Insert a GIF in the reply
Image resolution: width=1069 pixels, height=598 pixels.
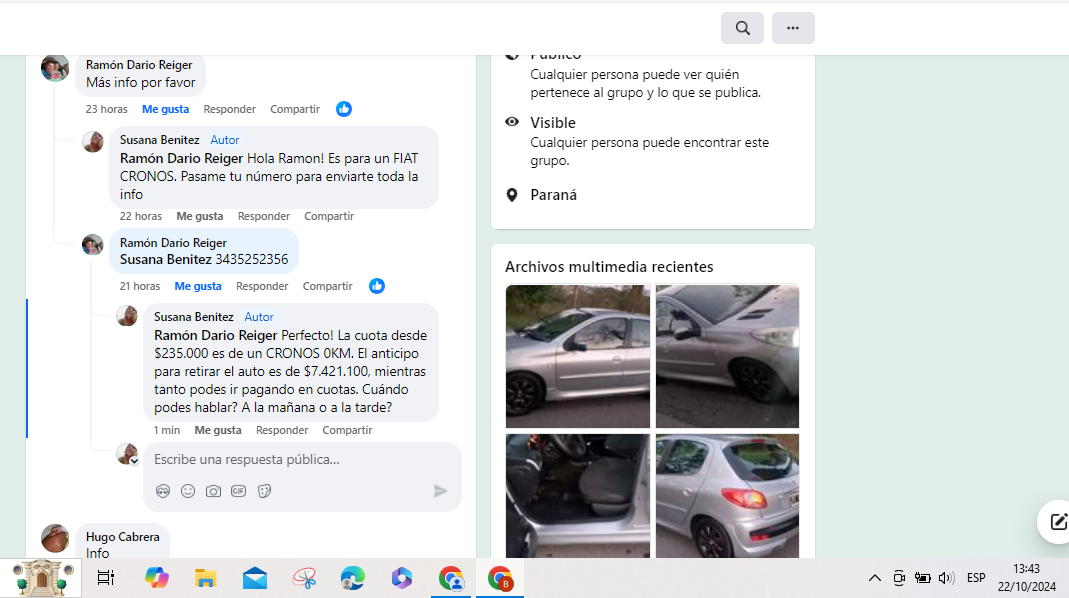239,491
